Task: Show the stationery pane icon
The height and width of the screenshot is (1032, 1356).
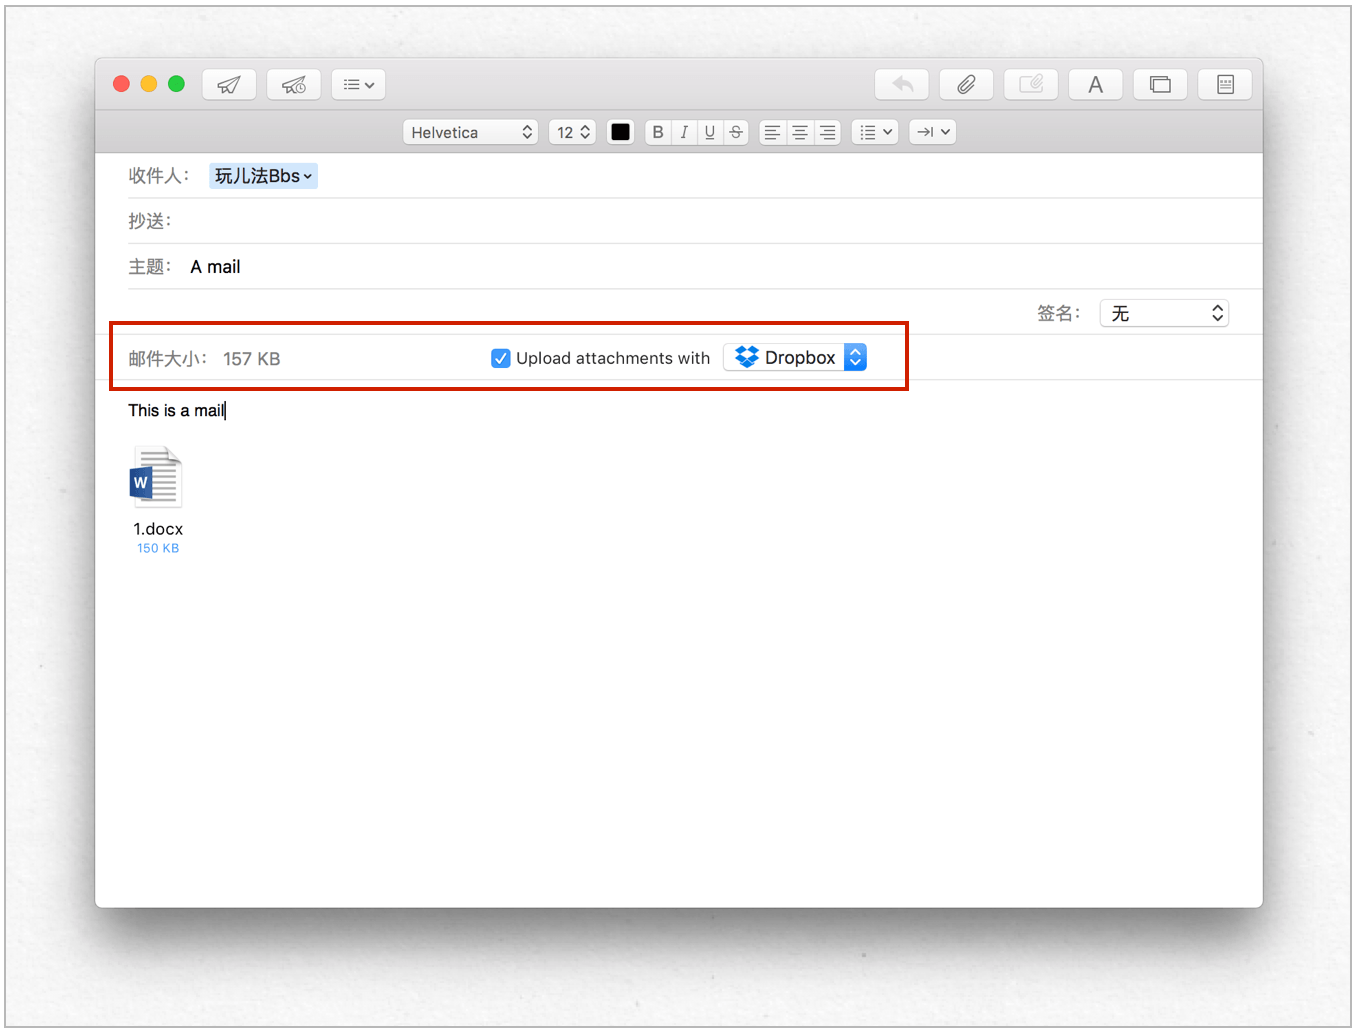Action: tap(1225, 85)
